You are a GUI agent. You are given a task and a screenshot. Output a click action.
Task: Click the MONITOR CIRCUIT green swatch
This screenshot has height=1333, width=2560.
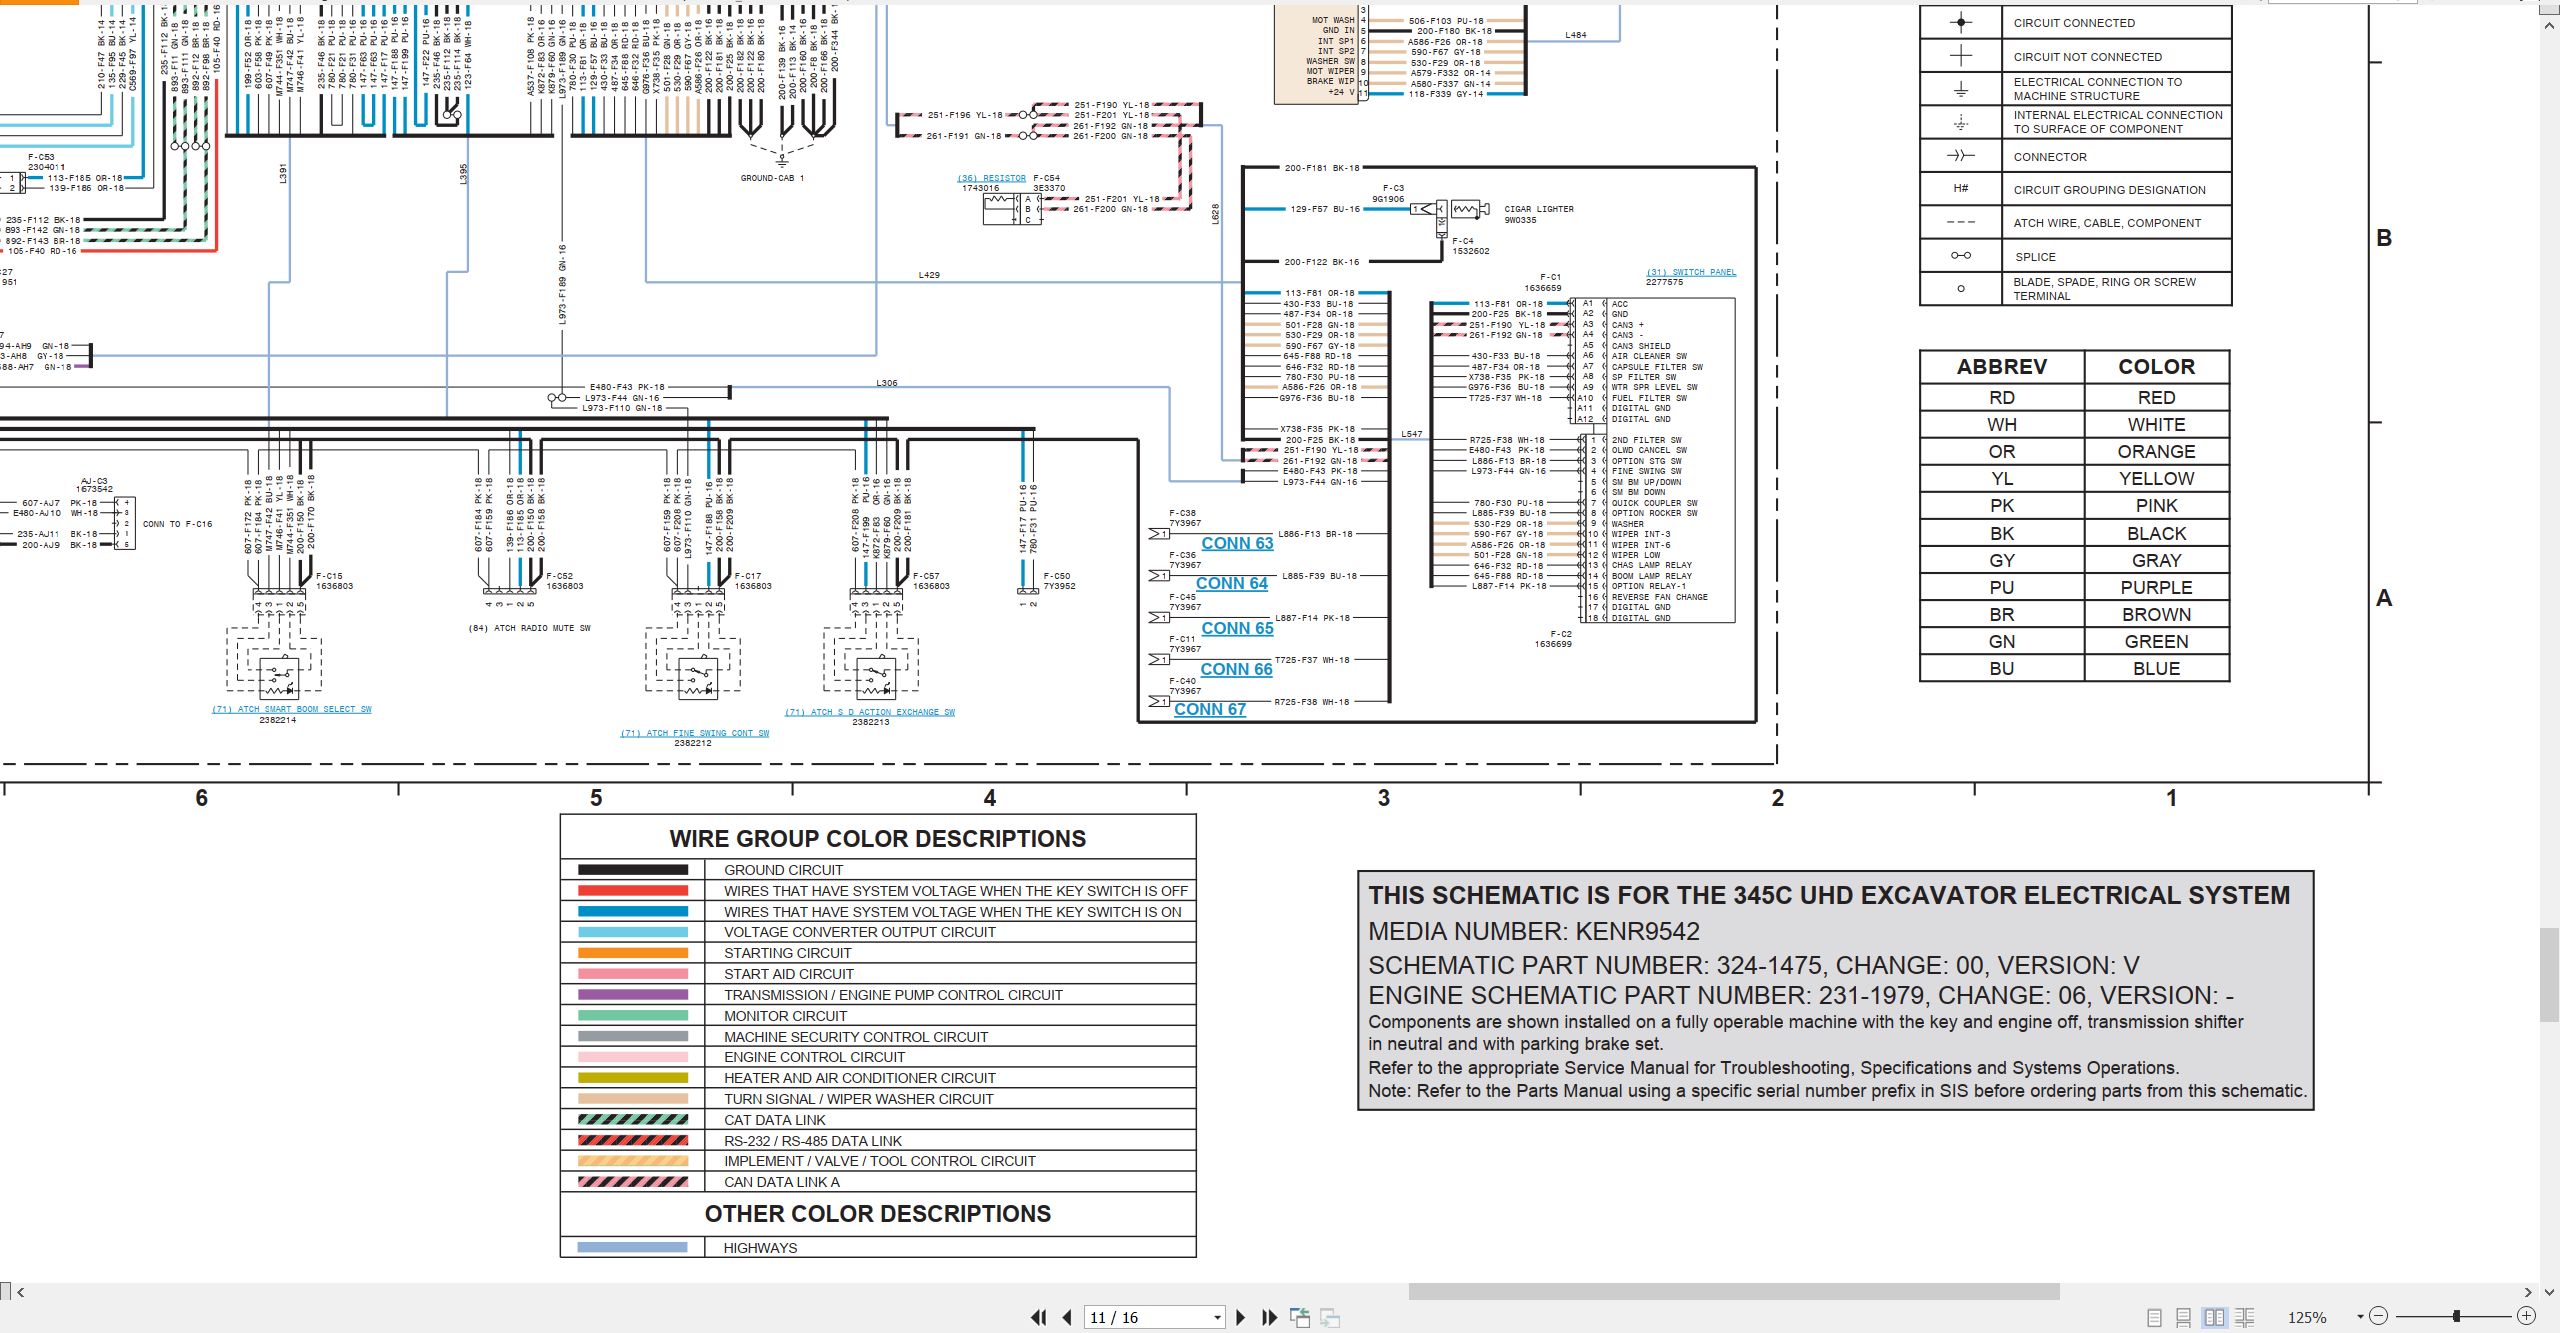coord(632,1016)
